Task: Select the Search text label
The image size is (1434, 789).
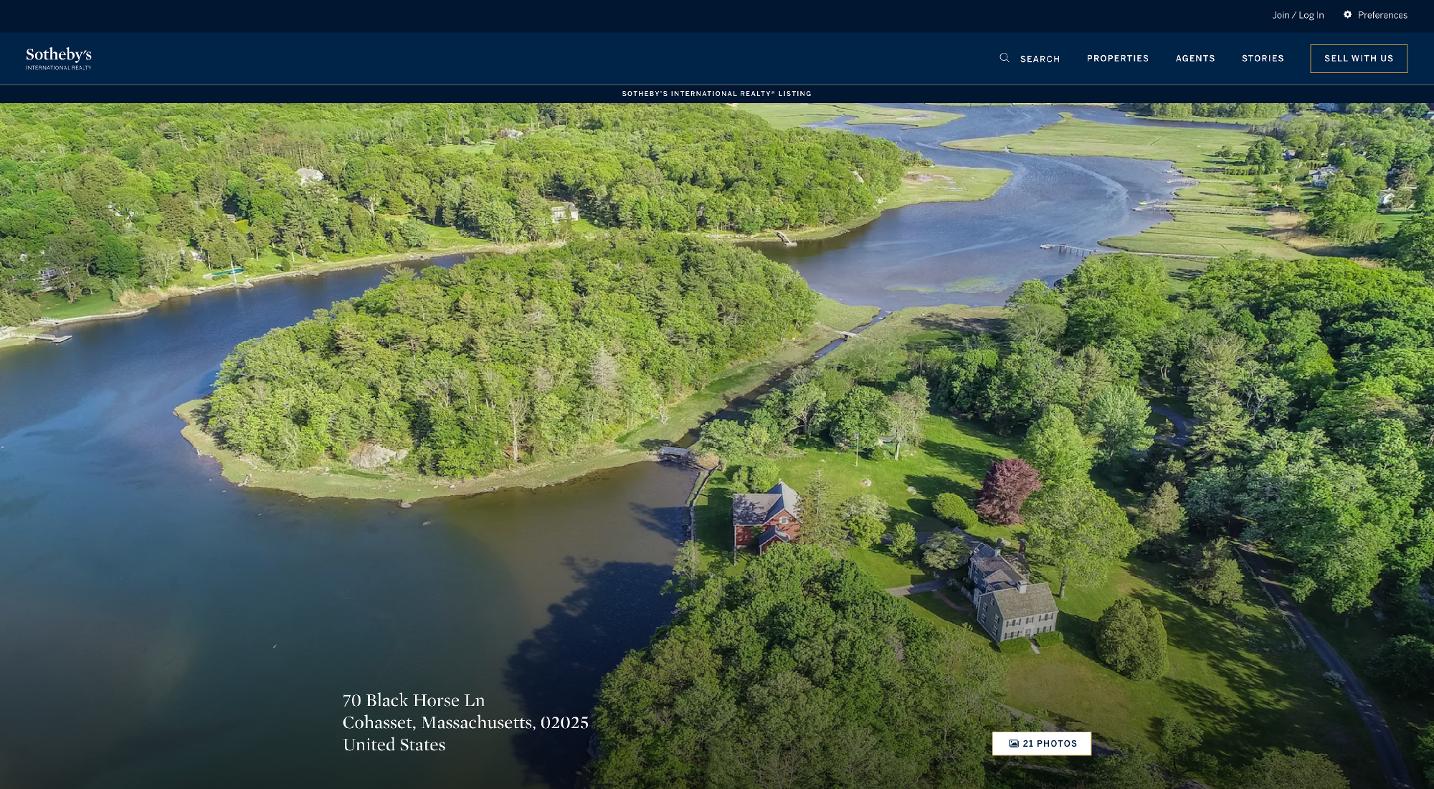Action: 1040,59
